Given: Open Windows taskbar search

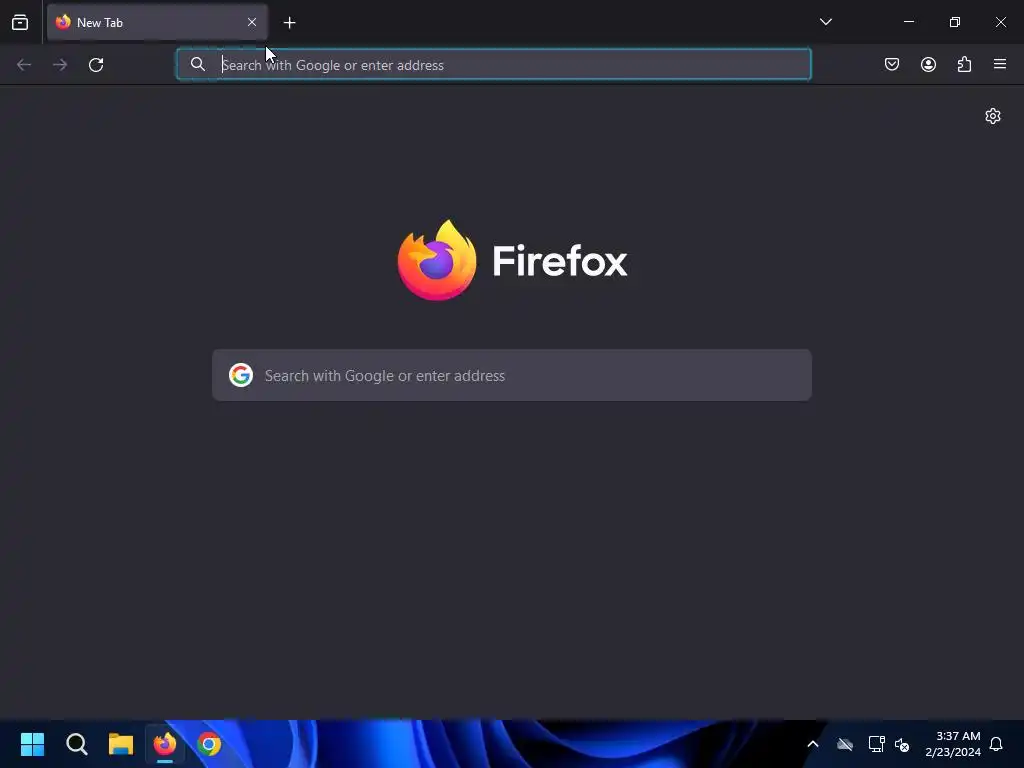Looking at the screenshot, I should [x=76, y=744].
